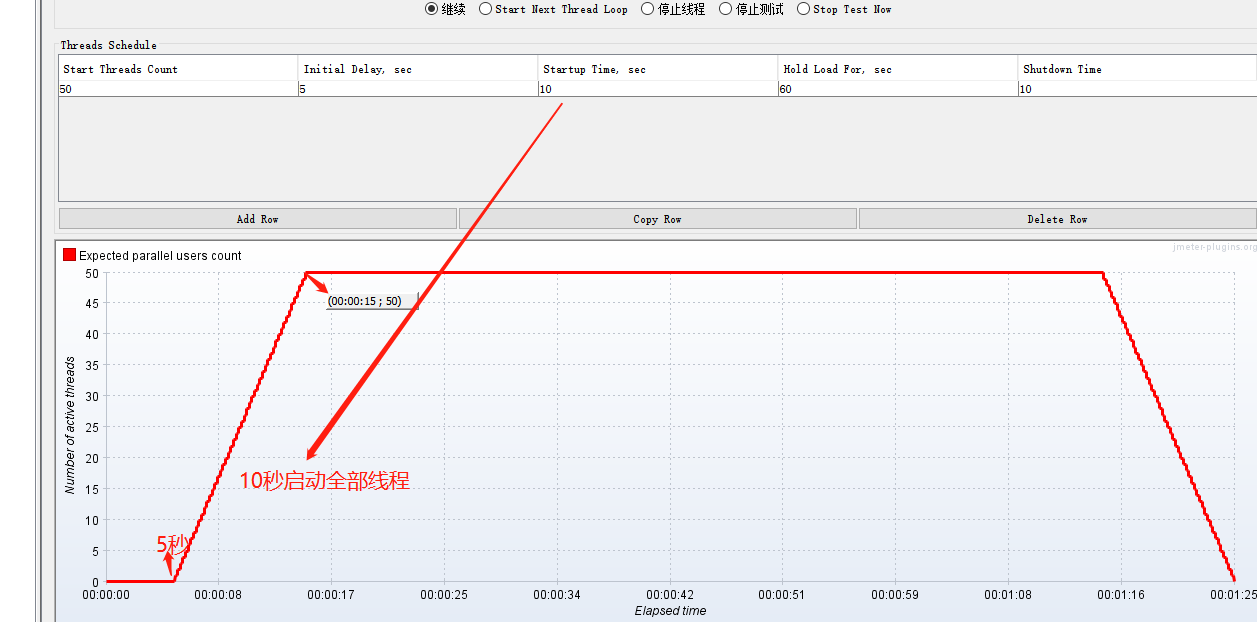Select the Start Next Thread Loop option
The height and width of the screenshot is (622, 1257).
487,9
